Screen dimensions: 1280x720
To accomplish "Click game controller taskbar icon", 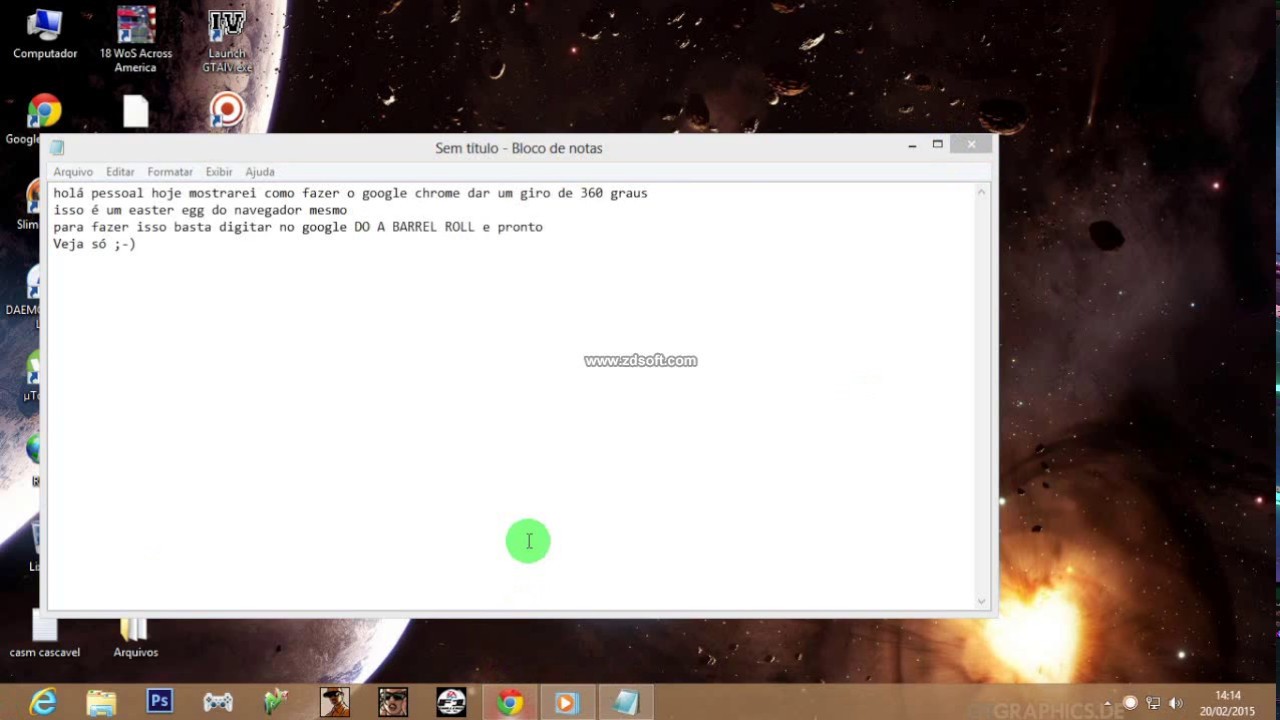I will pyautogui.click(x=218, y=703).
